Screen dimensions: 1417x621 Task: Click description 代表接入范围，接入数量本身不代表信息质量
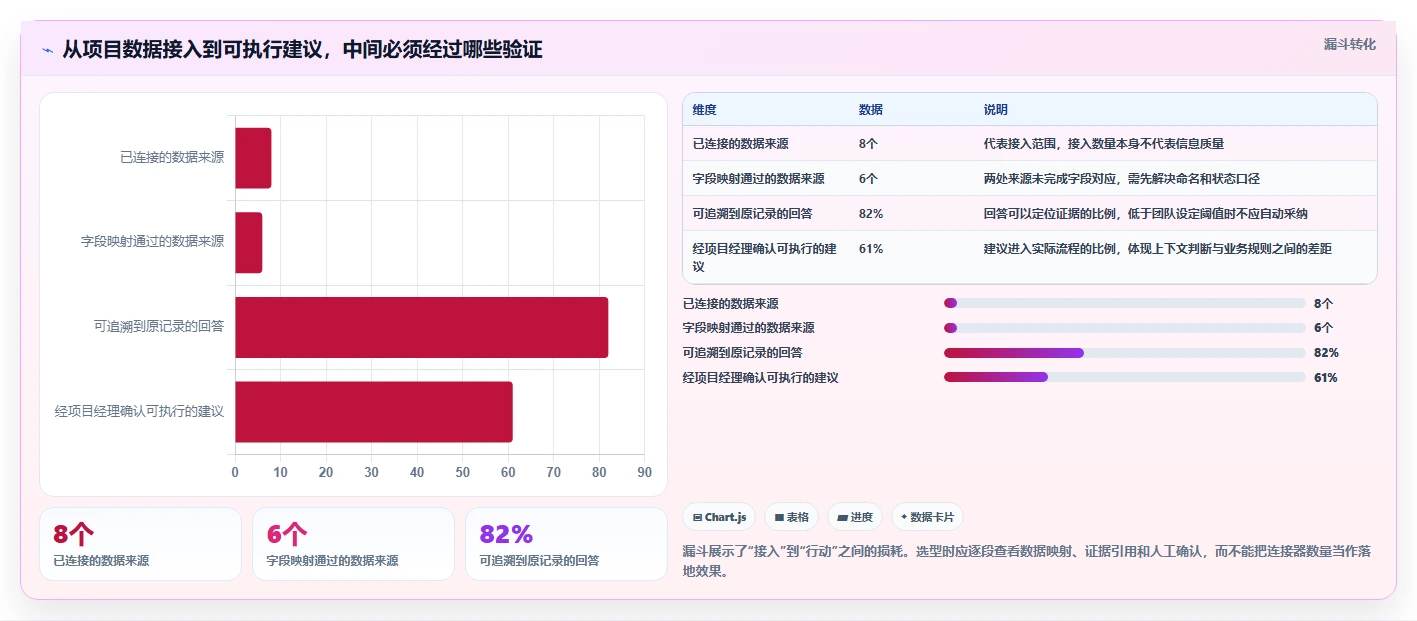[x=1104, y=144]
